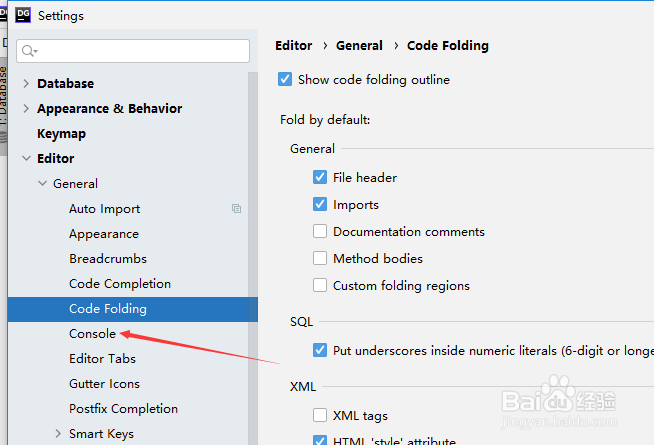Check the Method bodies checkbox

point(320,258)
